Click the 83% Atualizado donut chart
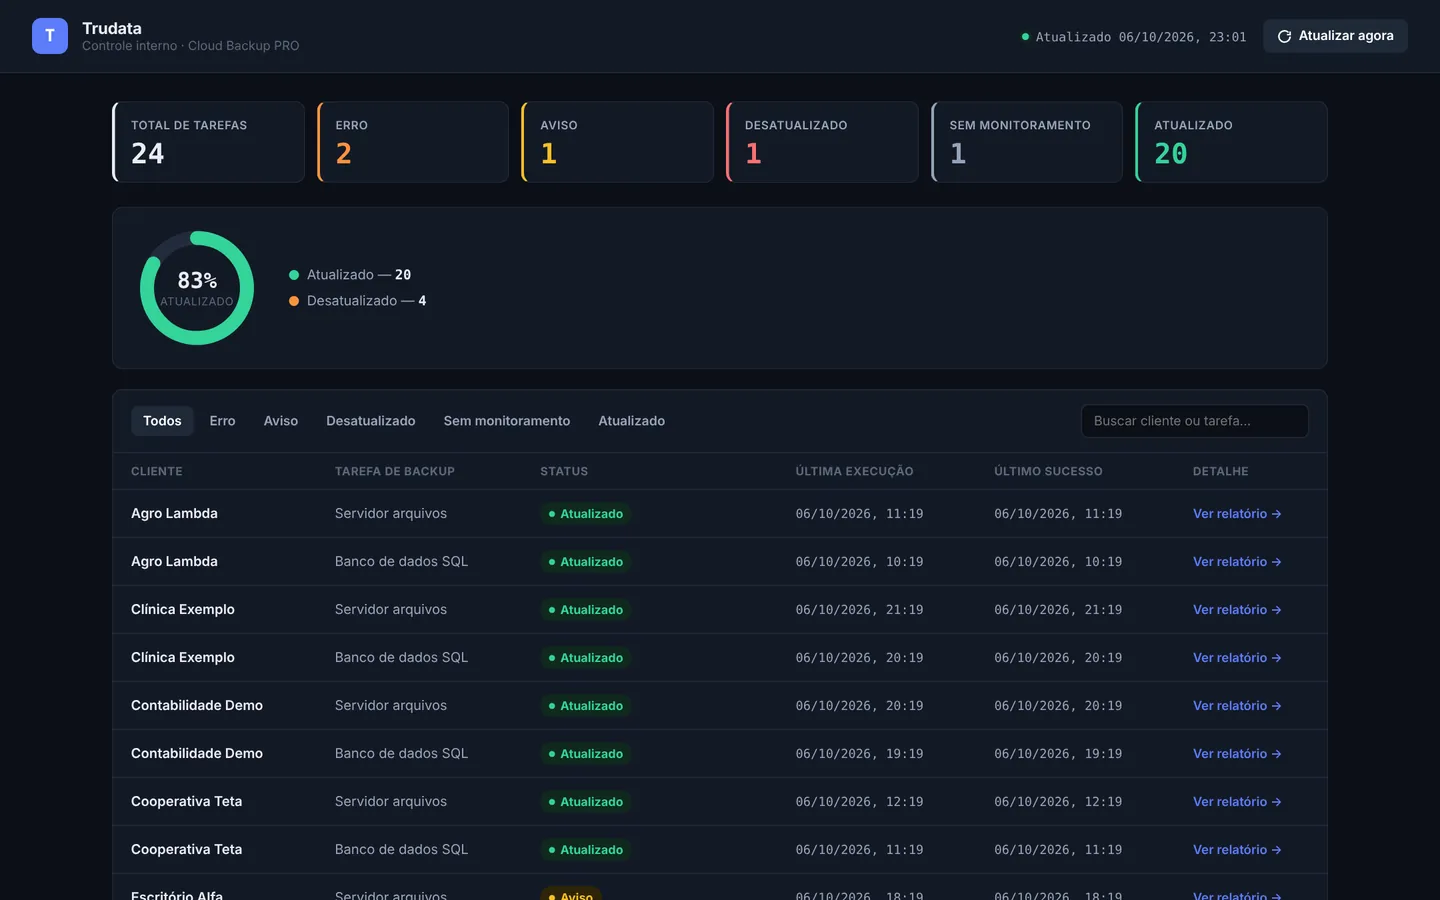 [197, 288]
